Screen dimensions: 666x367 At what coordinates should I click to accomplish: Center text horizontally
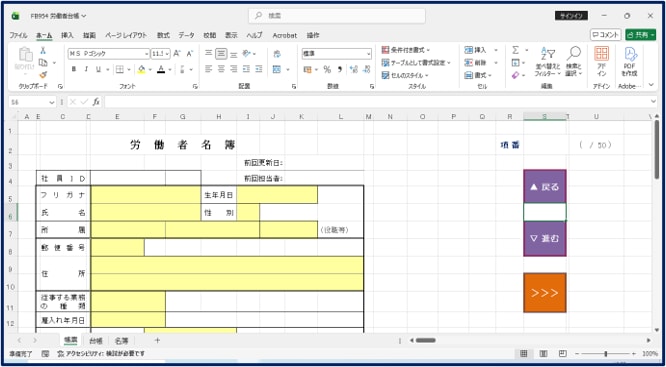click(221, 69)
